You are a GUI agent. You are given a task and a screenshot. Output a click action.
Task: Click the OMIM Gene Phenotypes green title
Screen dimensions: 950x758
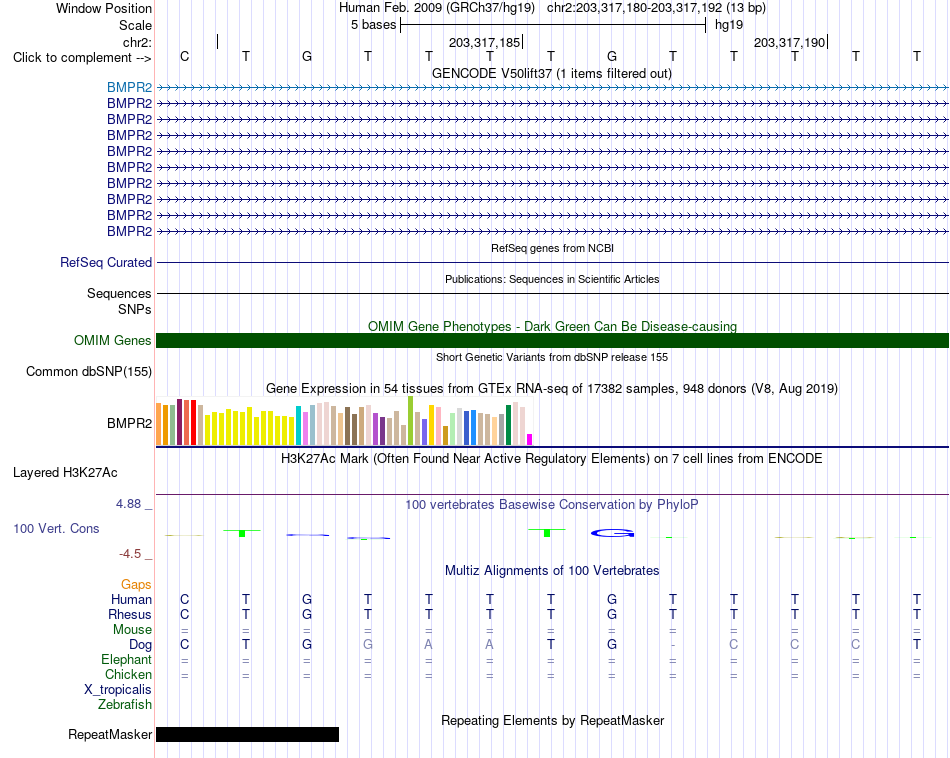click(x=552, y=326)
